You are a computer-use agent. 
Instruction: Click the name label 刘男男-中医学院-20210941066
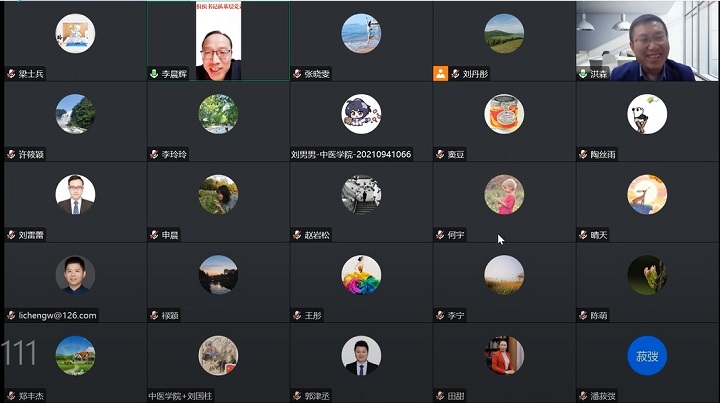[351, 154]
